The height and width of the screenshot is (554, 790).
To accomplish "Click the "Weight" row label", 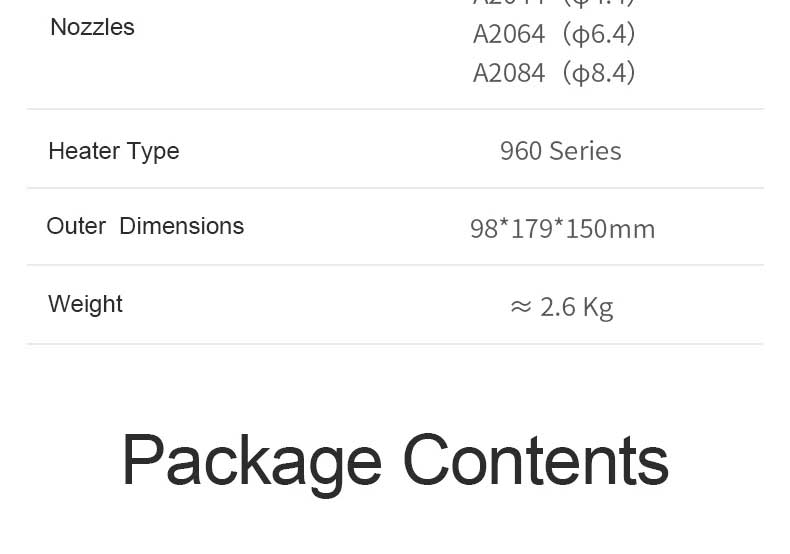I will [x=85, y=304].
